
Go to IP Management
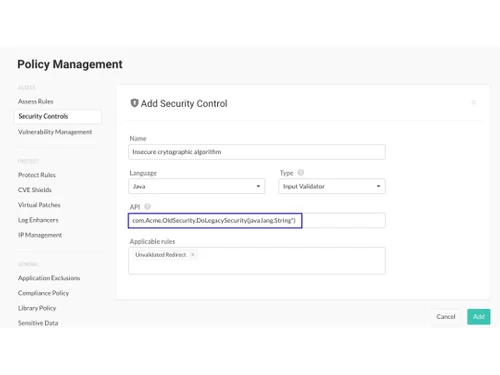pyautogui.click(x=40, y=235)
